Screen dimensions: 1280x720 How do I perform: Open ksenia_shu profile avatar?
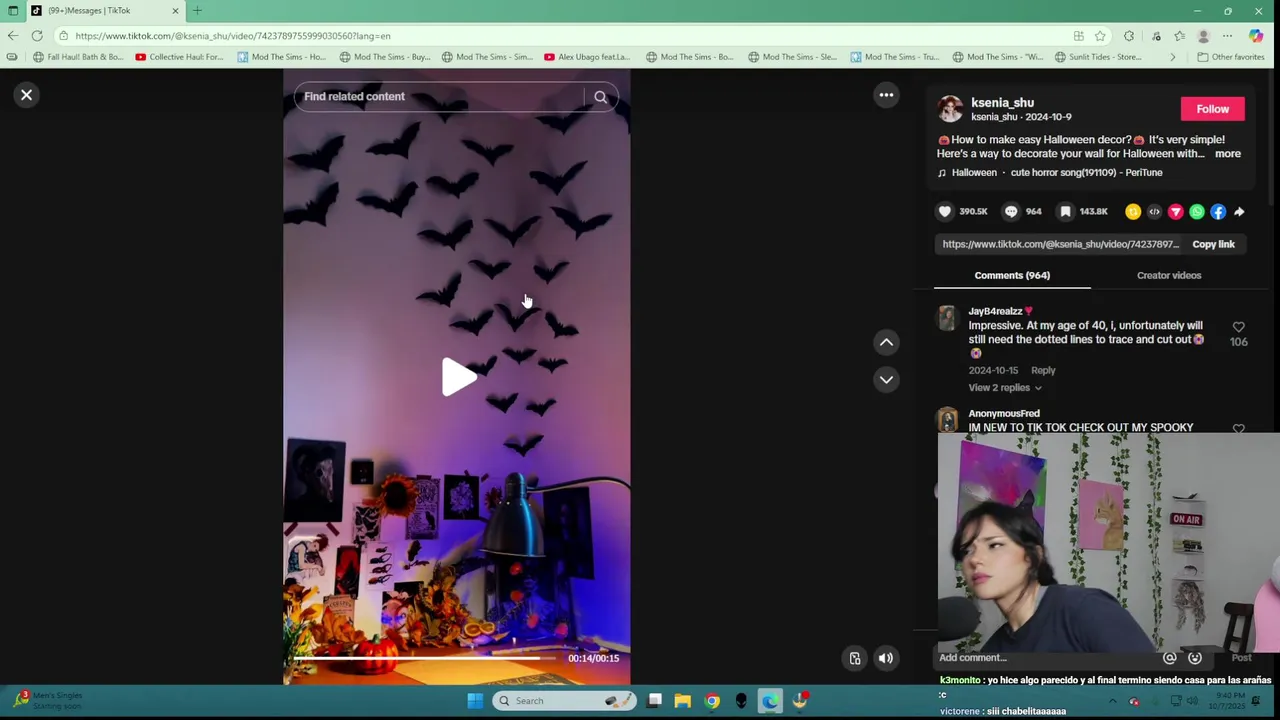[950, 109]
